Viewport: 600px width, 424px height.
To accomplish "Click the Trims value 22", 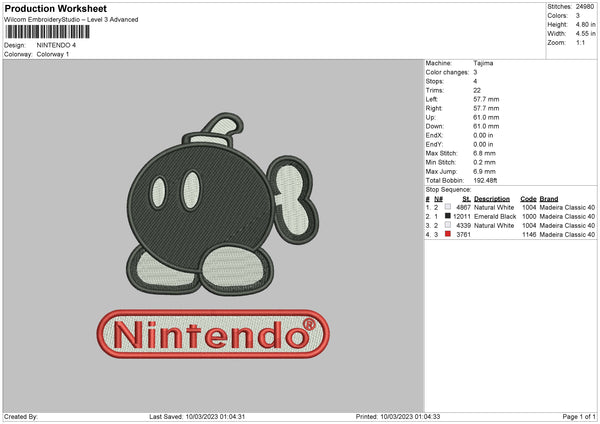I will point(477,90).
